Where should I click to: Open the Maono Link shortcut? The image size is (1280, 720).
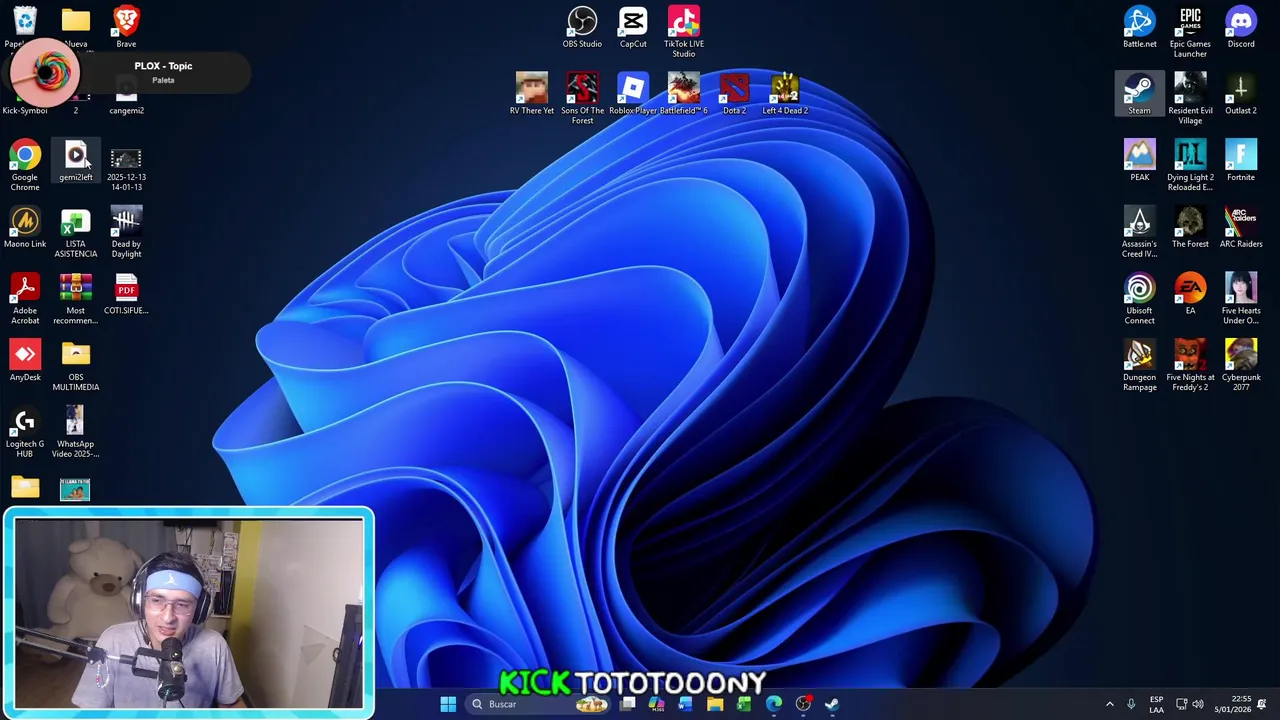[x=25, y=228]
